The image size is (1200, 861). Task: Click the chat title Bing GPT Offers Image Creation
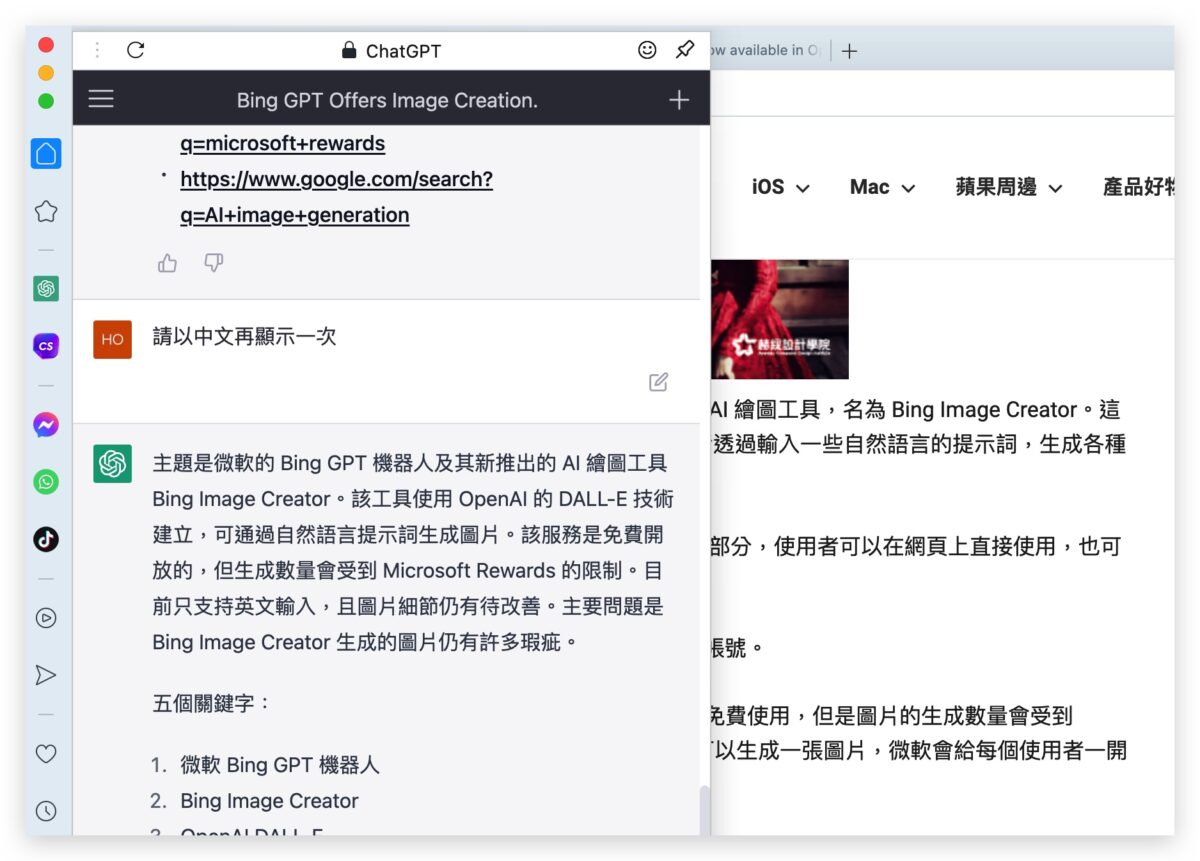pyautogui.click(x=387, y=100)
